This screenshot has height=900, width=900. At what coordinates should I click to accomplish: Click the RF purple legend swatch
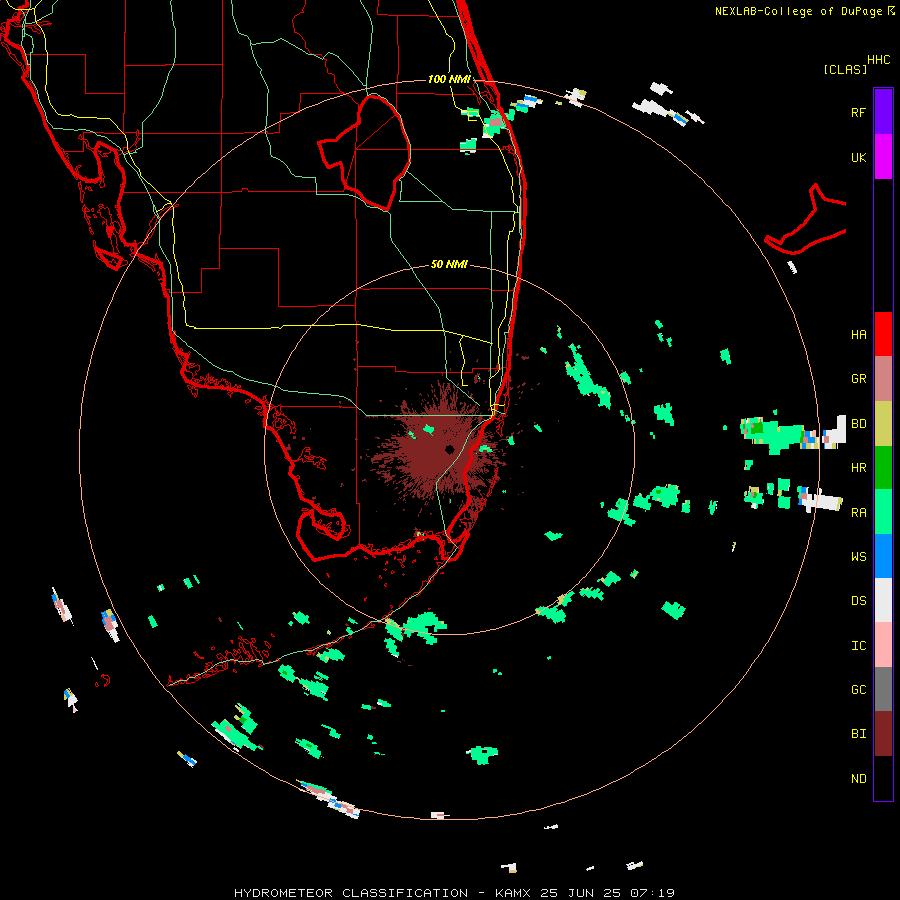click(x=883, y=112)
